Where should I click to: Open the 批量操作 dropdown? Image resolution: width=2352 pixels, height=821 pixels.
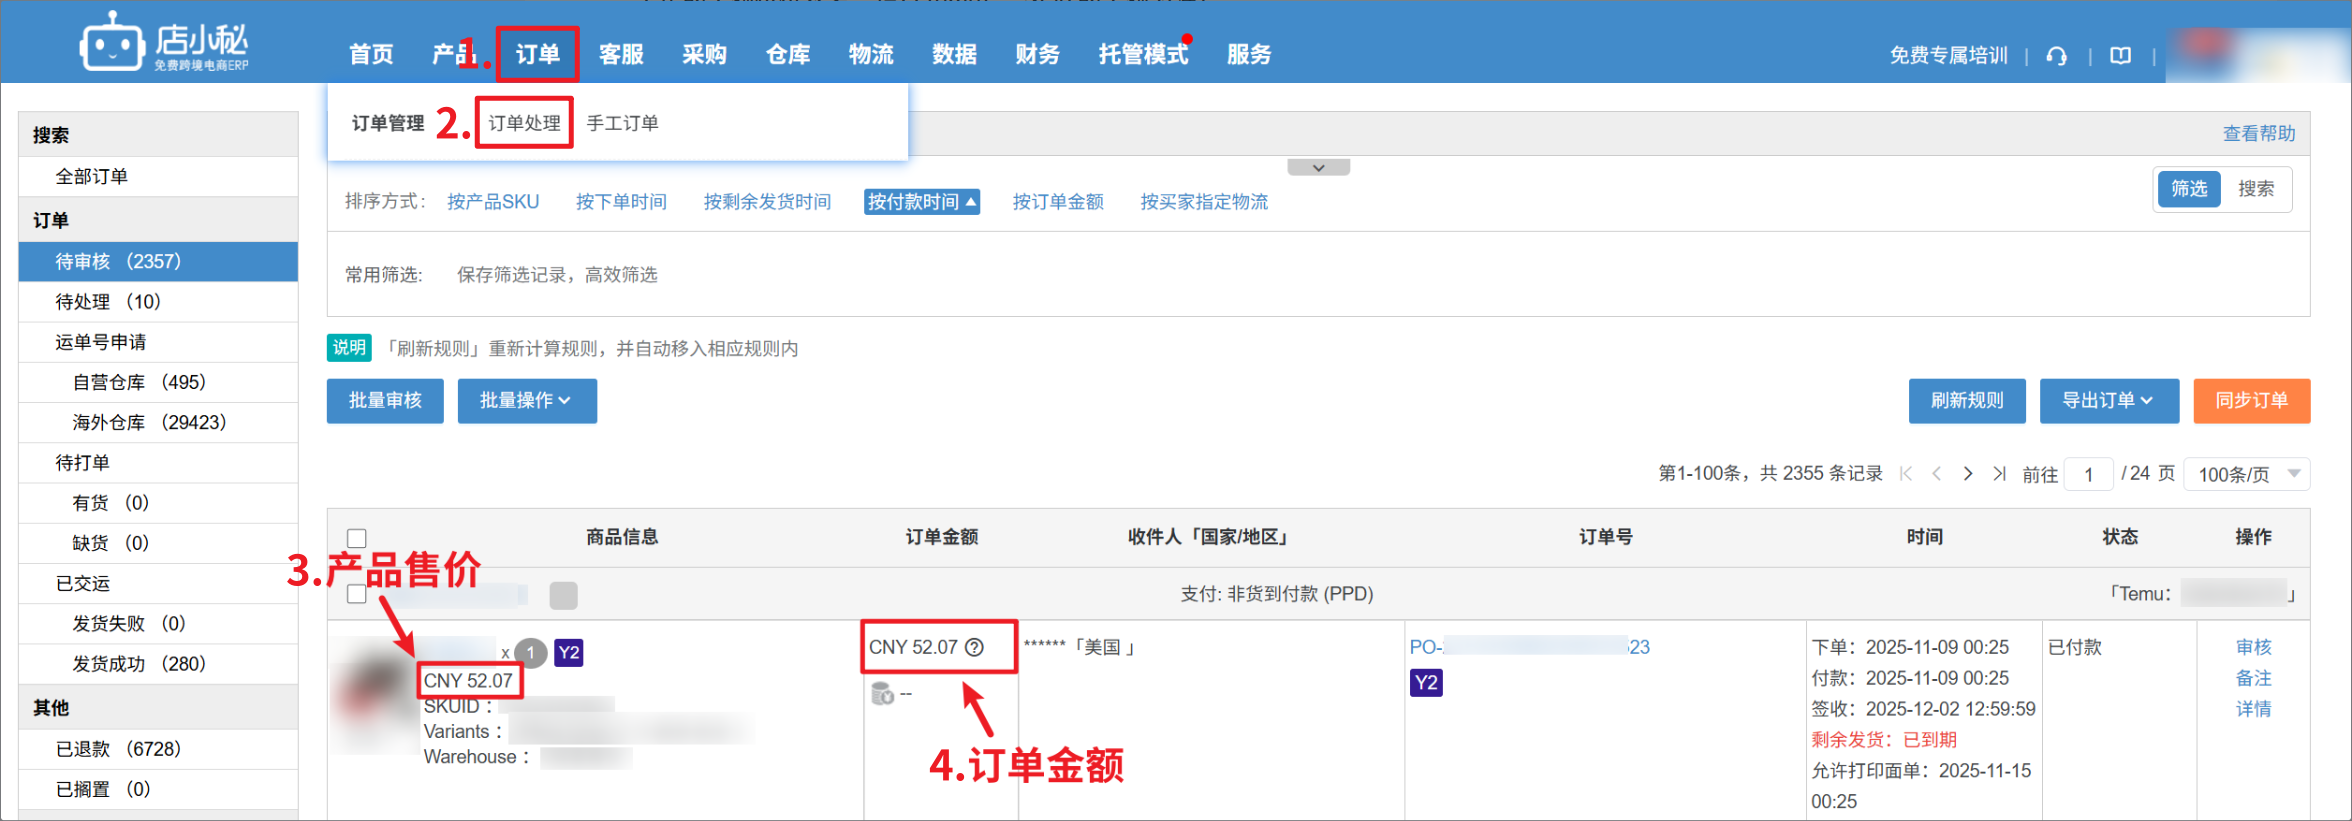click(x=526, y=401)
